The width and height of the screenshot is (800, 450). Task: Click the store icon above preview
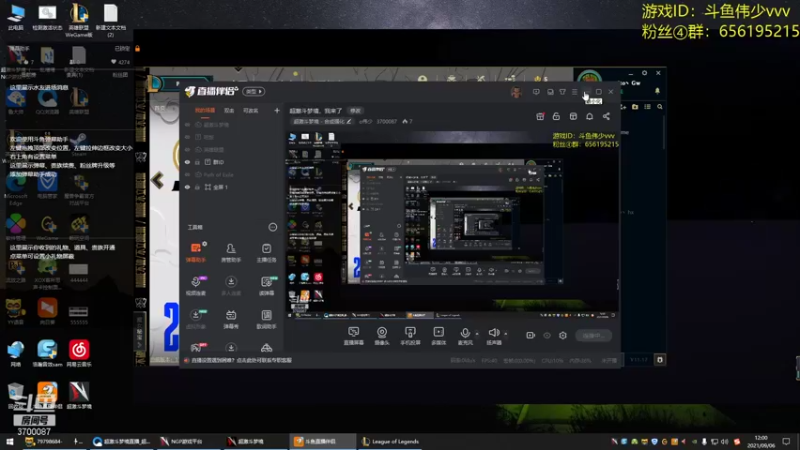[x=573, y=116]
